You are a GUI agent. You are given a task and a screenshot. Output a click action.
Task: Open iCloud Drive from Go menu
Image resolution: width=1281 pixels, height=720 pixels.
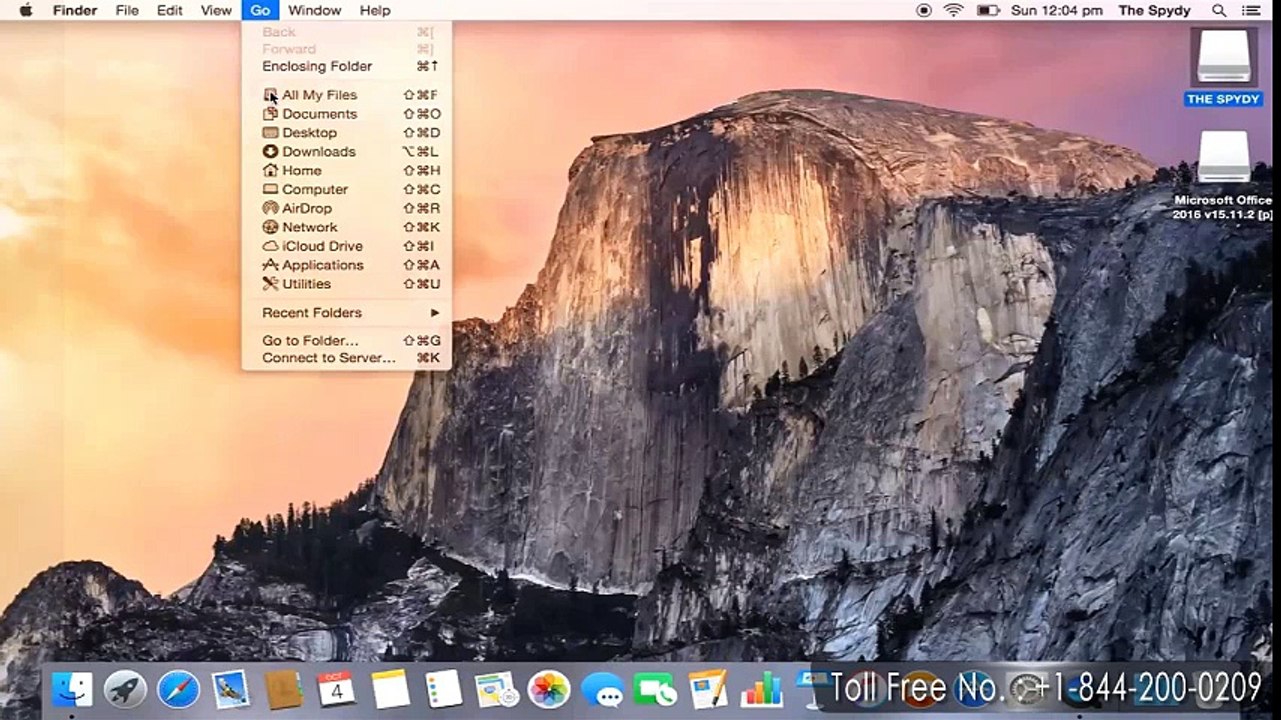click(x=346, y=247)
